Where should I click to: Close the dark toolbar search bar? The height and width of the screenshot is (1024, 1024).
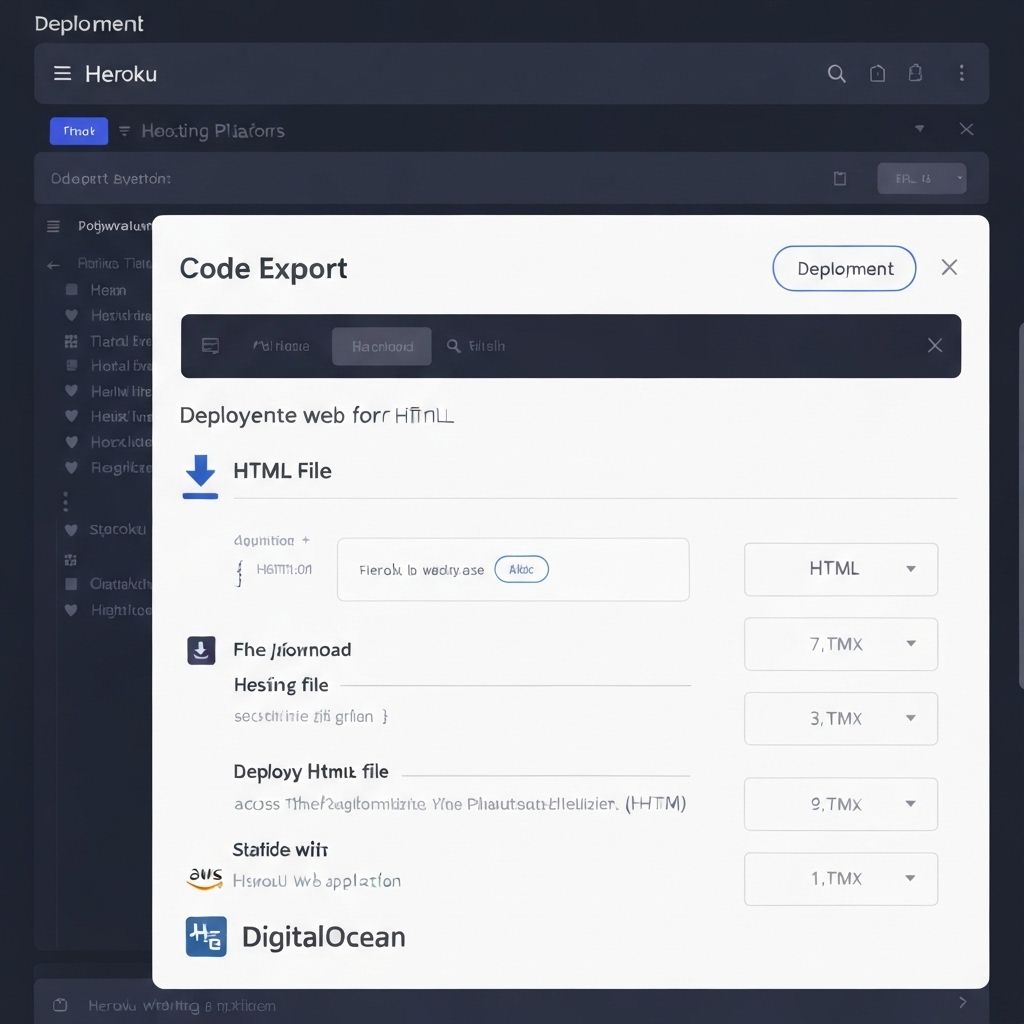click(x=934, y=346)
